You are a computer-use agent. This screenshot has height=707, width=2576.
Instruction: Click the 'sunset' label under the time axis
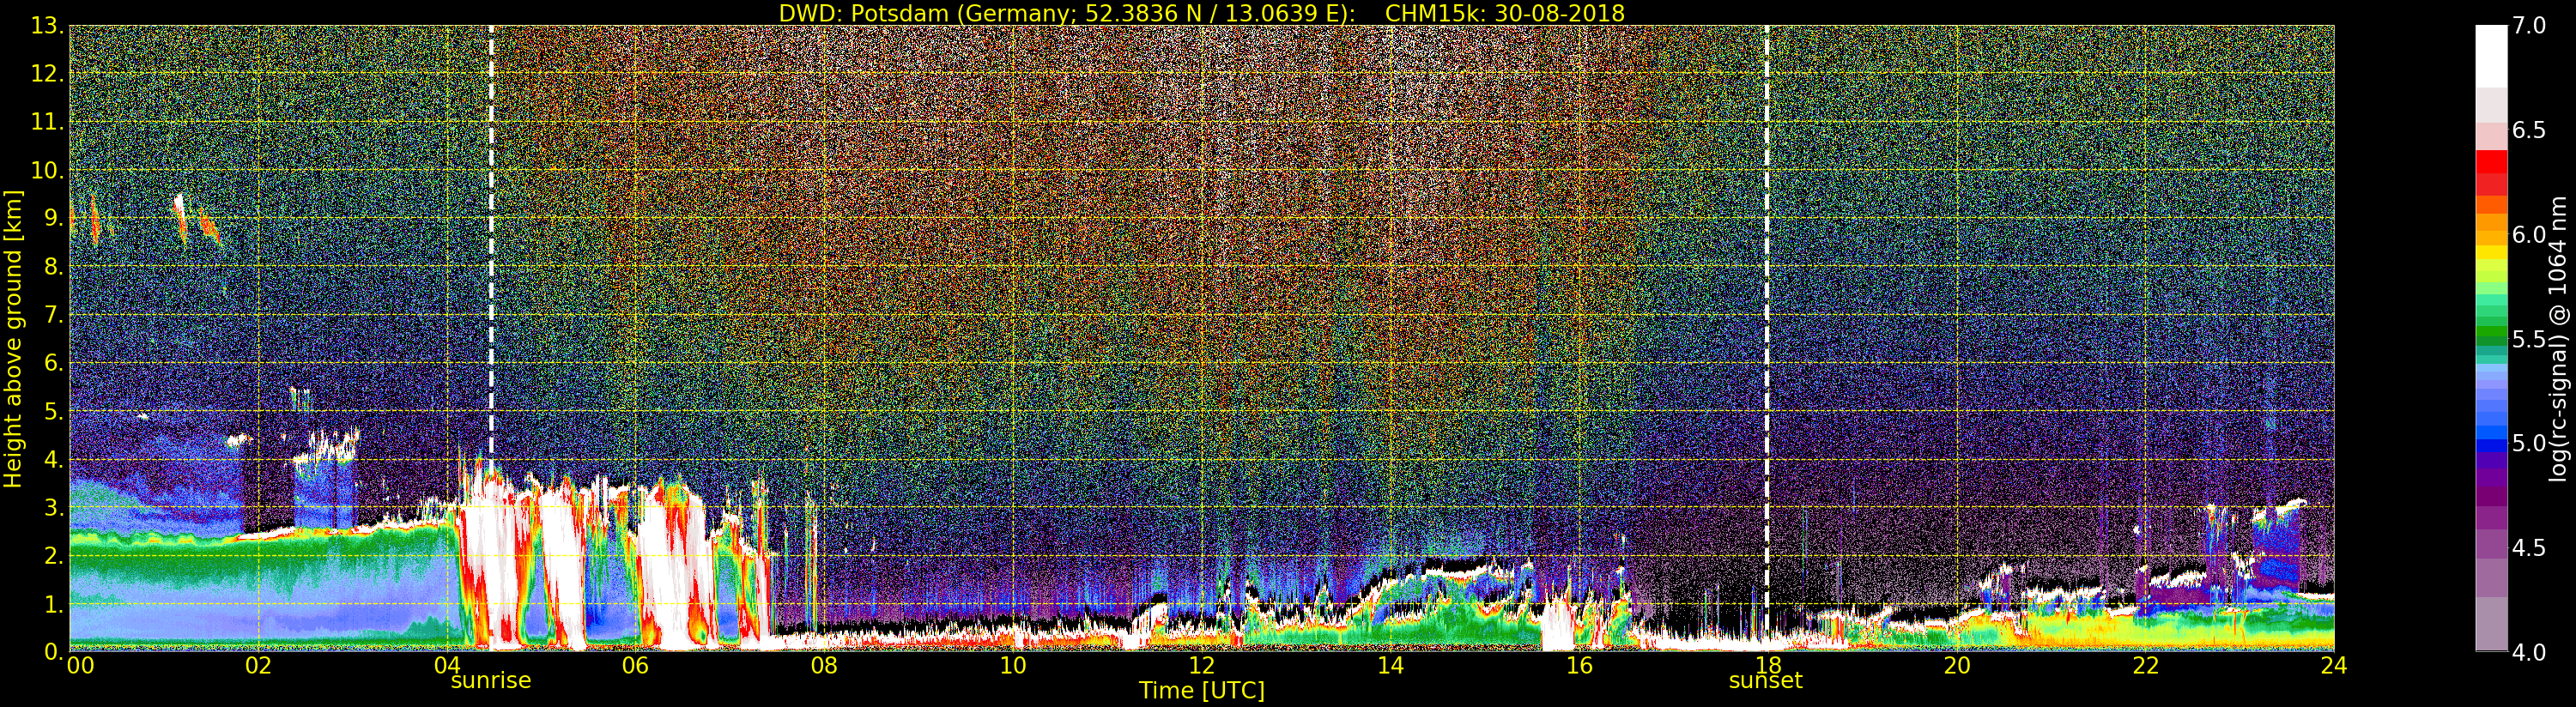(1766, 681)
